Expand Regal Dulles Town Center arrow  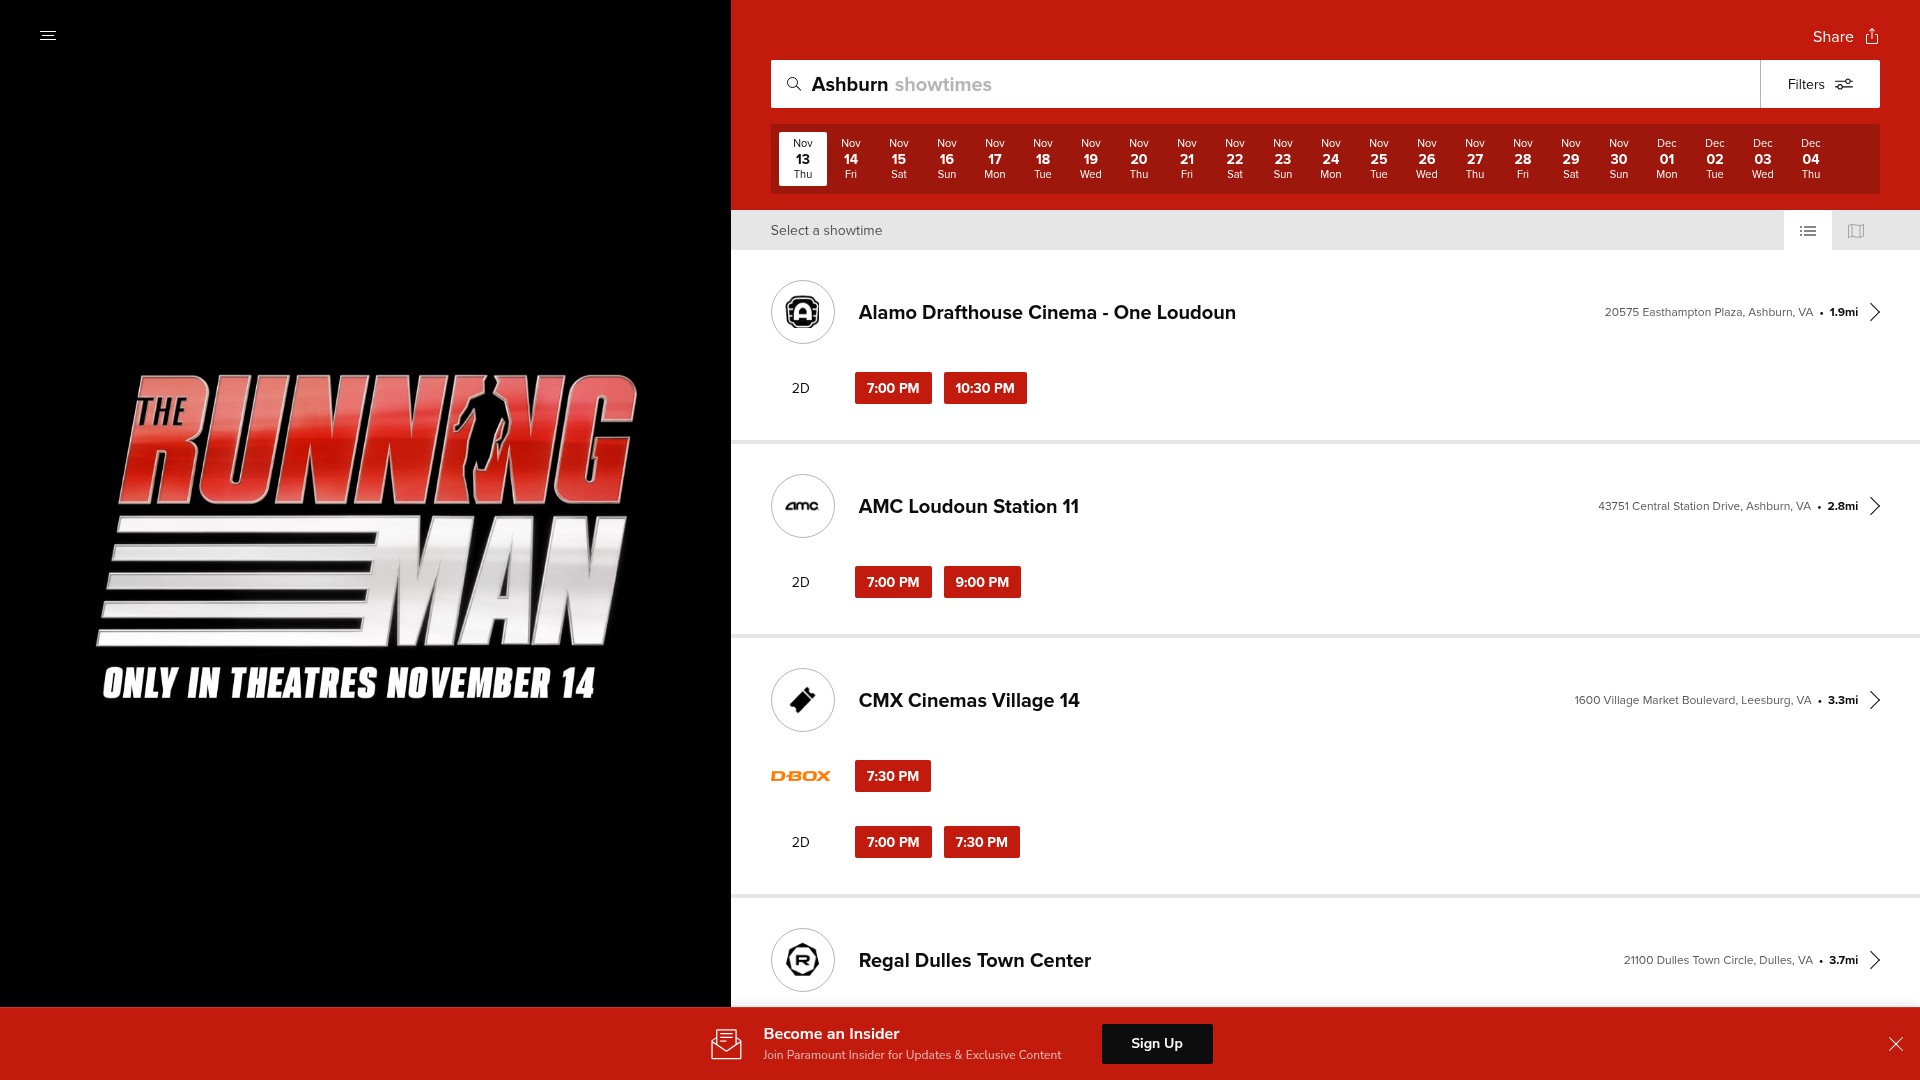1875,960
